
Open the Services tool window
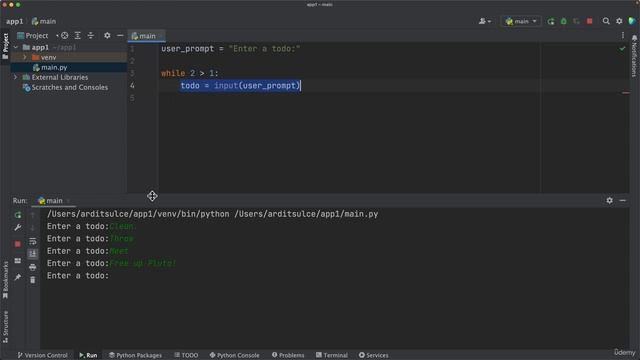pos(373,355)
